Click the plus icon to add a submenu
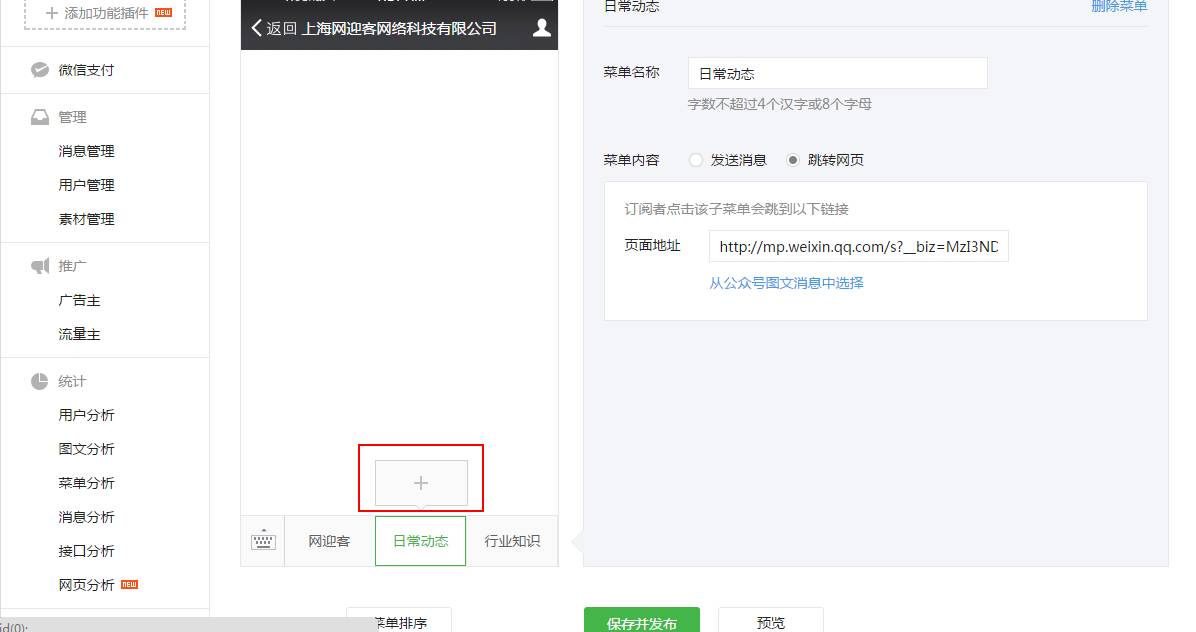 420,482
